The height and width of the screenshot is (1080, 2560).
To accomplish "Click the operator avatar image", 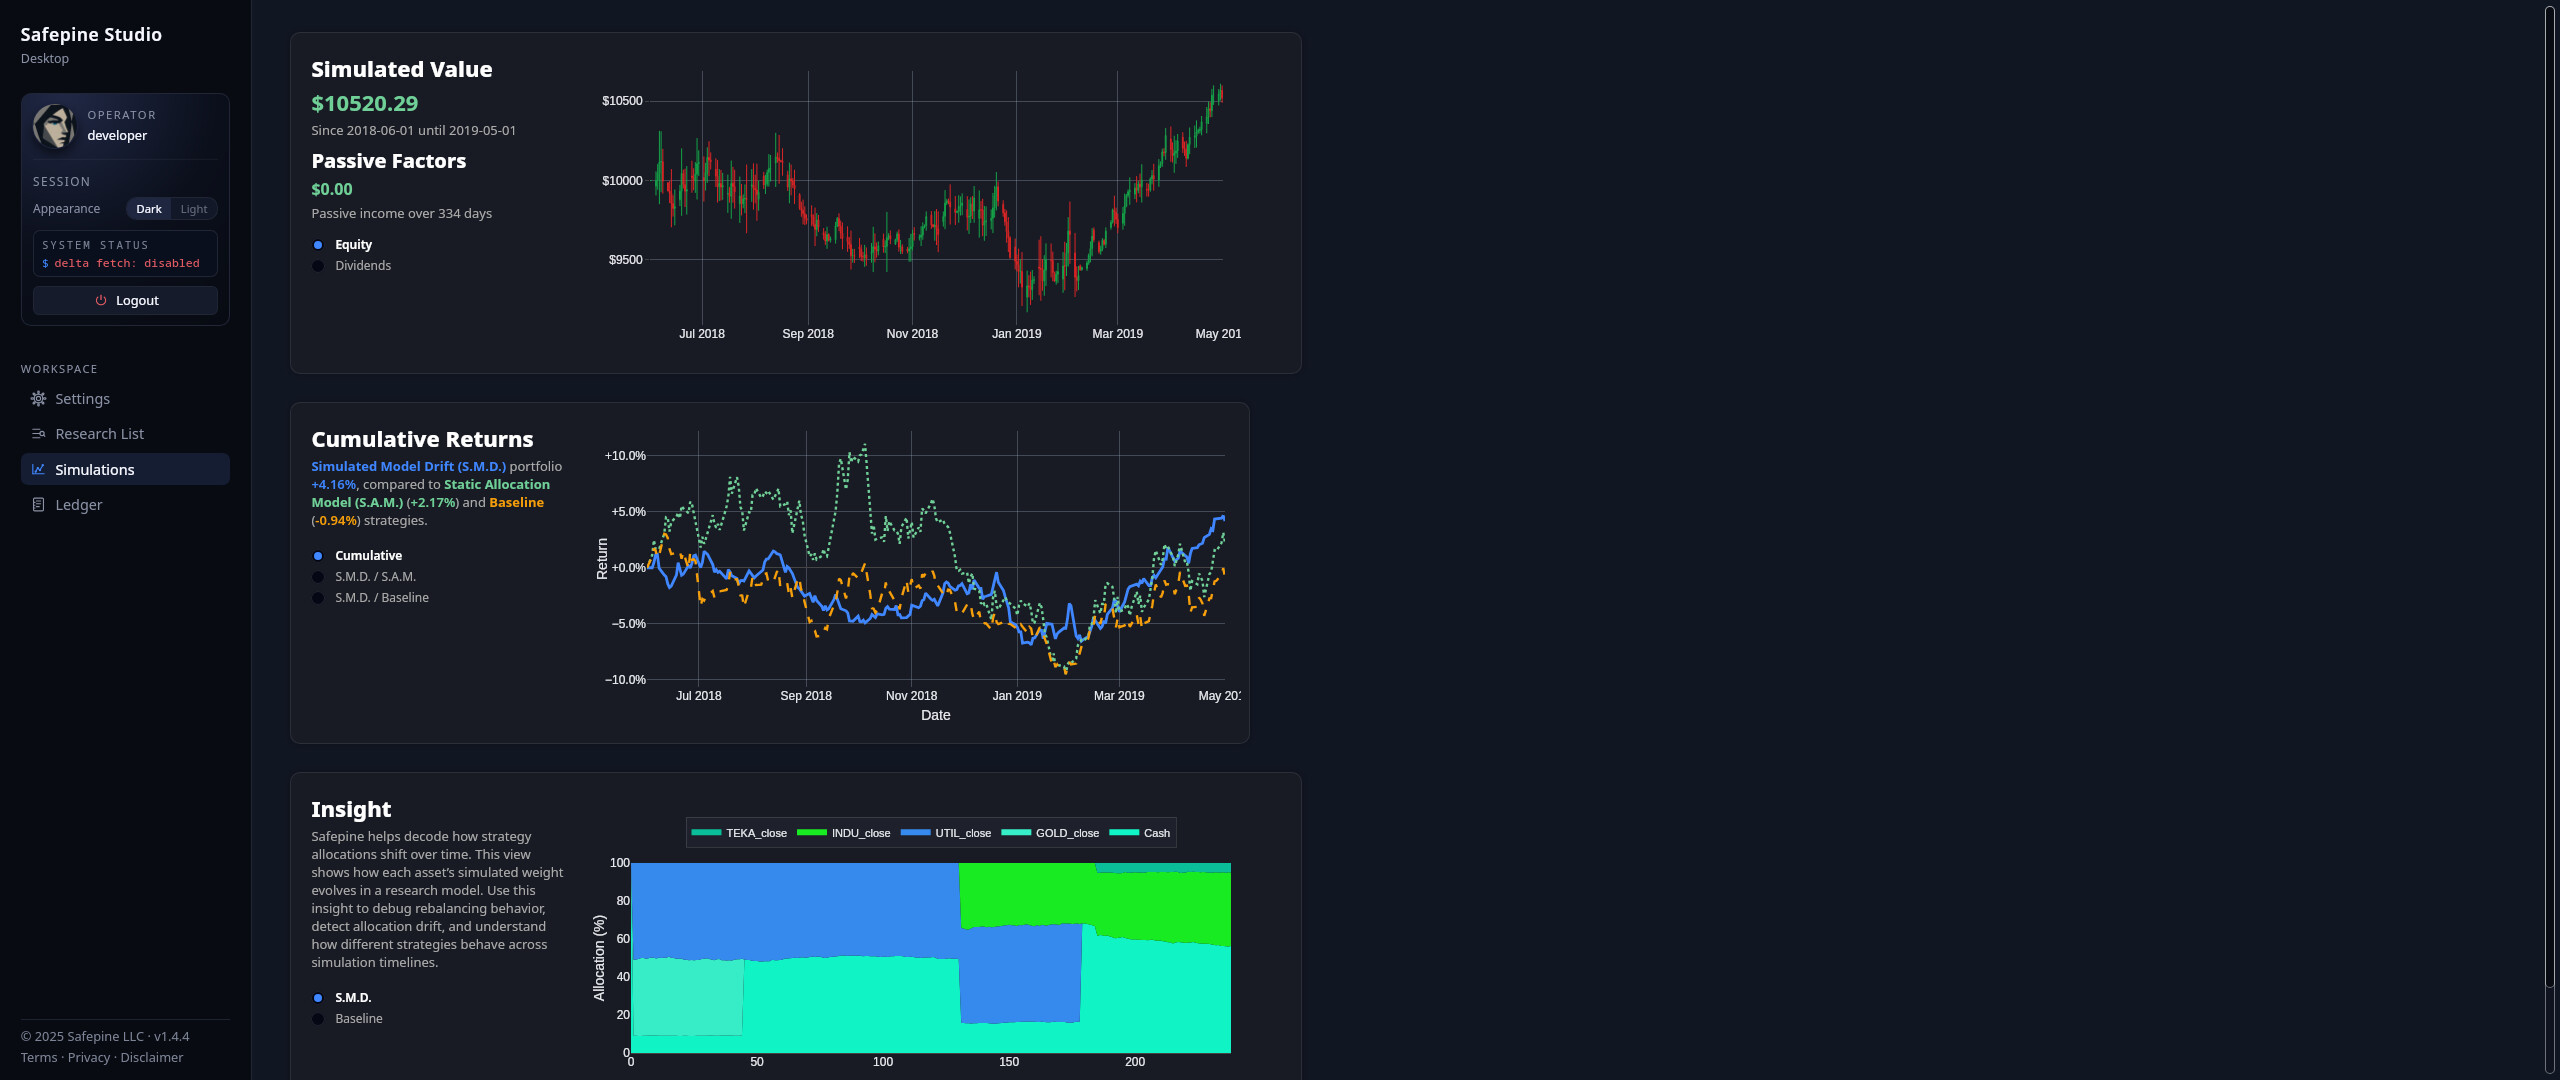I will pyautogui.click(x=55, y=127).
